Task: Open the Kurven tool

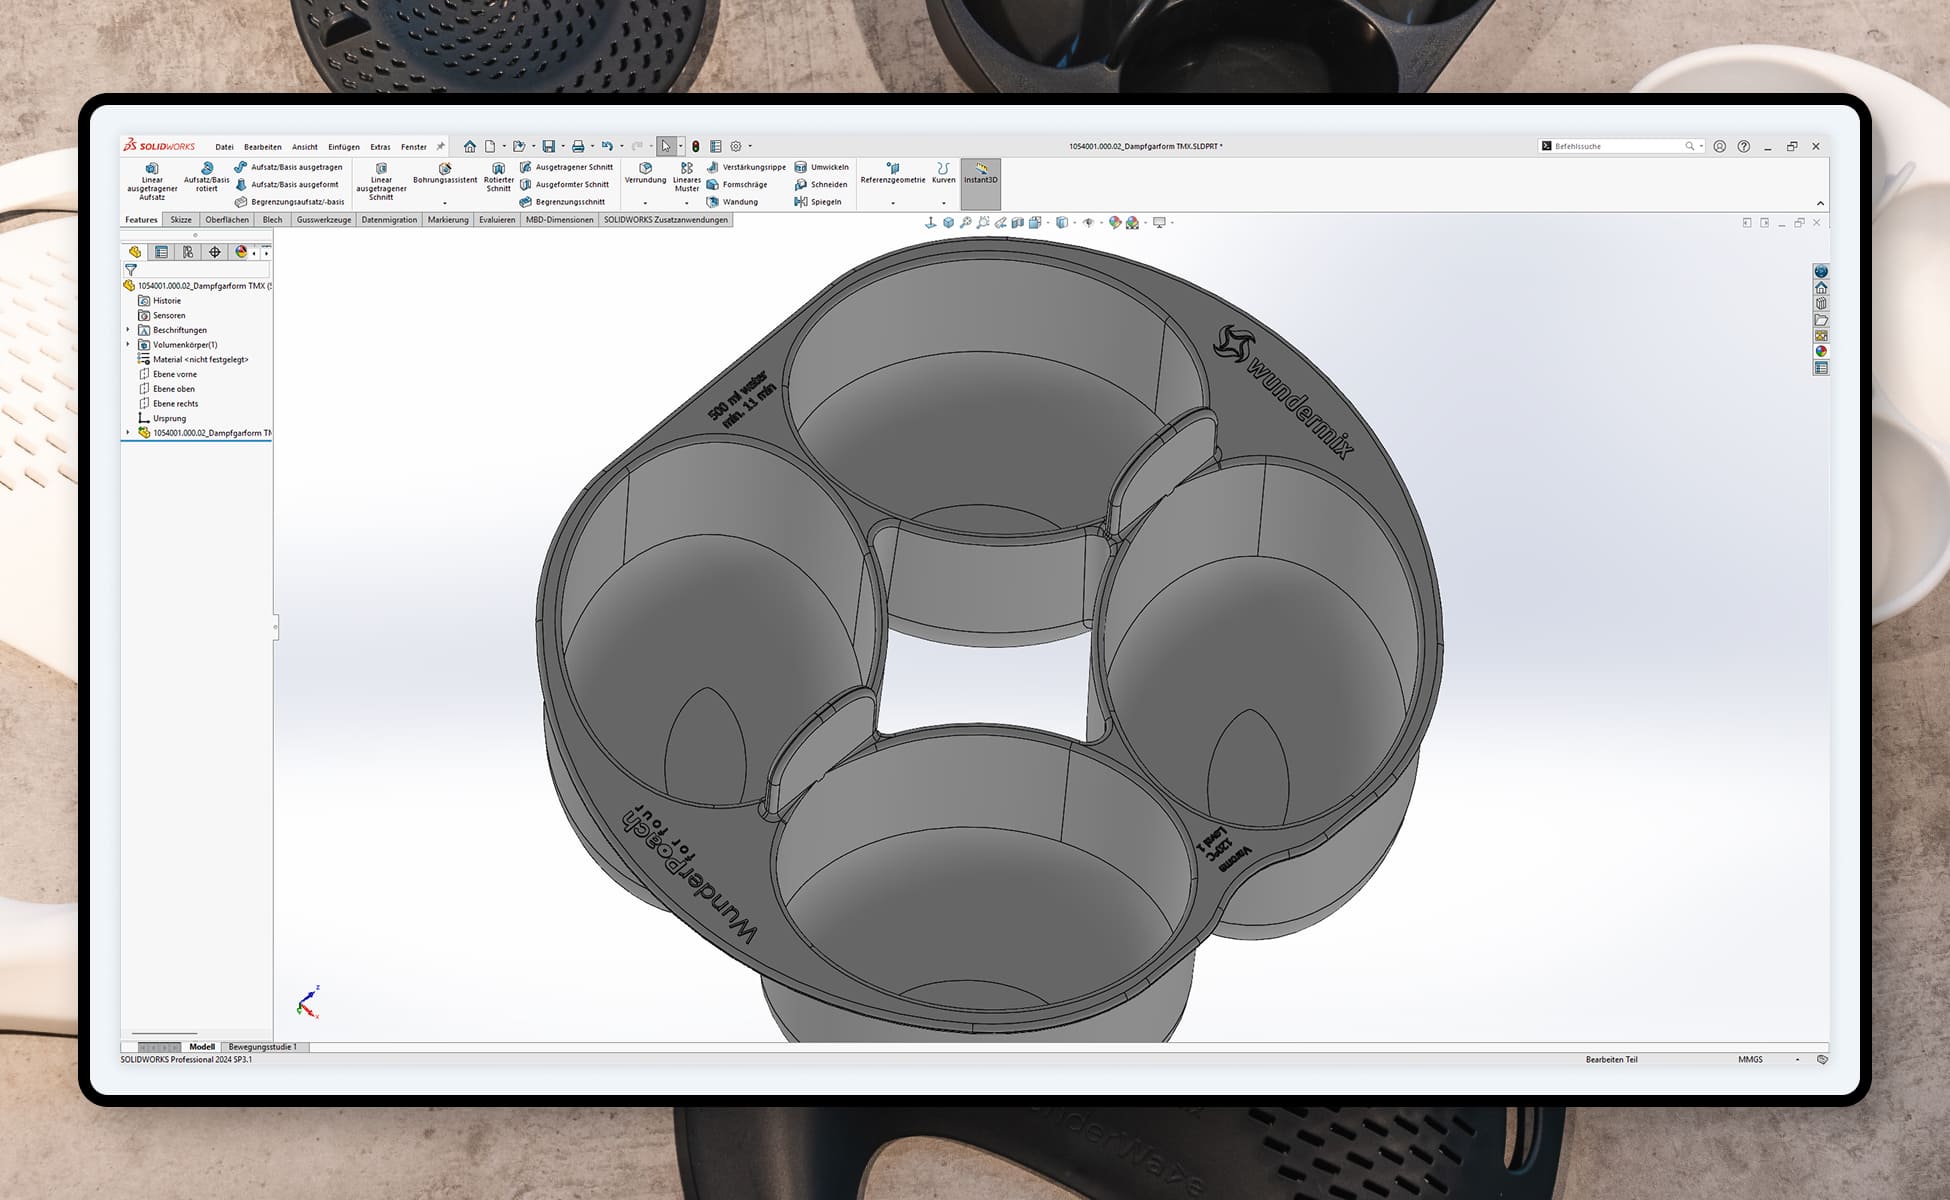Action: 943,173
